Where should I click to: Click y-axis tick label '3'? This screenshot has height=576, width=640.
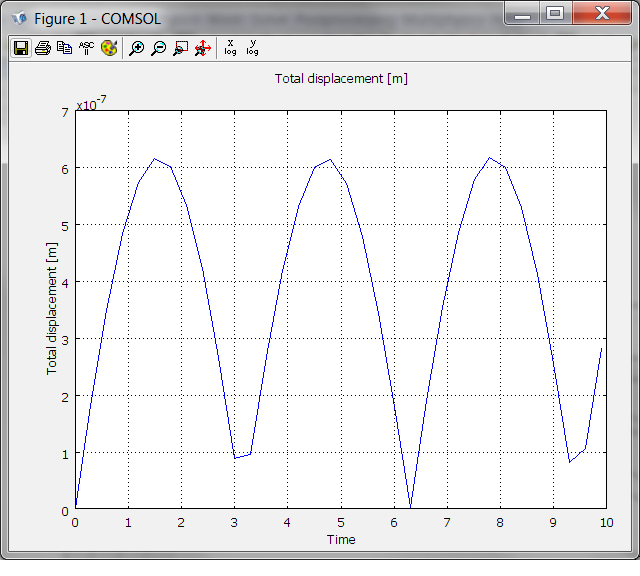[x=65, y=340]
